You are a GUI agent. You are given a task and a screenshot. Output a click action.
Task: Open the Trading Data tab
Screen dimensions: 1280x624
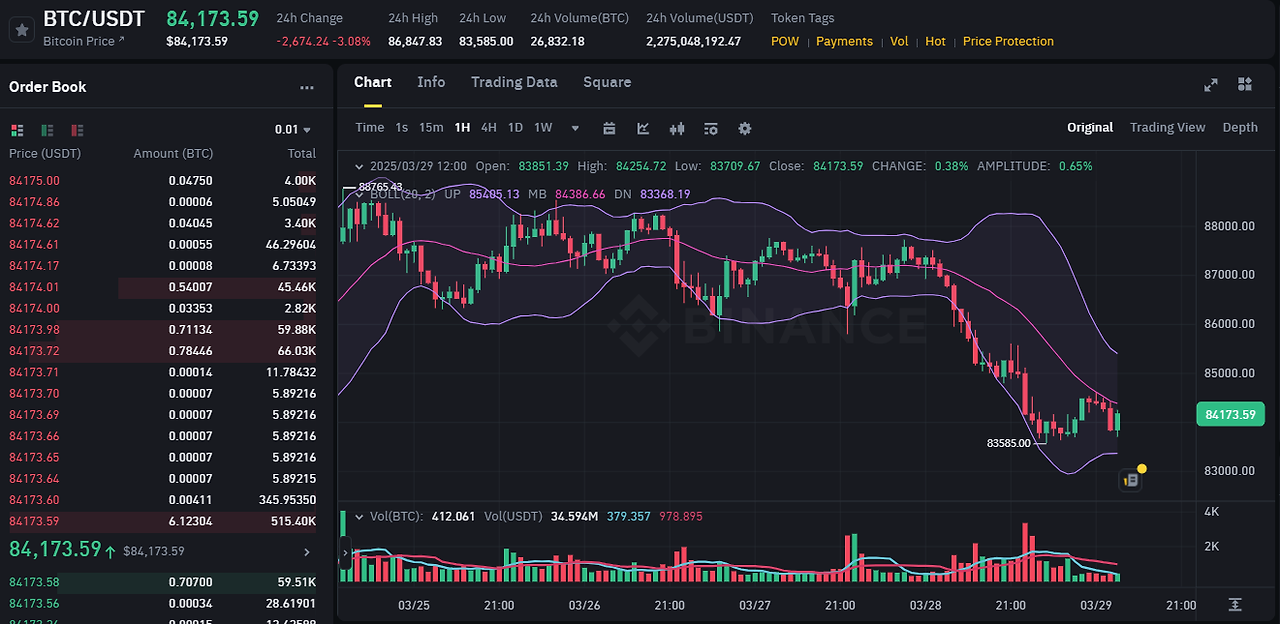click(514, 82)
